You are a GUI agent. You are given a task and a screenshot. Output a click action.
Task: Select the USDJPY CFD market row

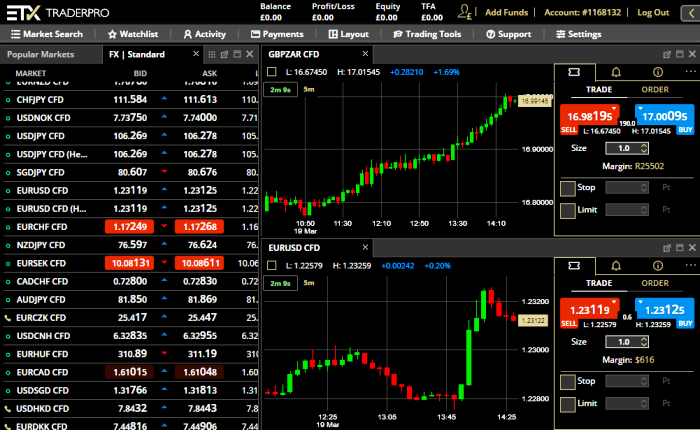coord(129,136)
